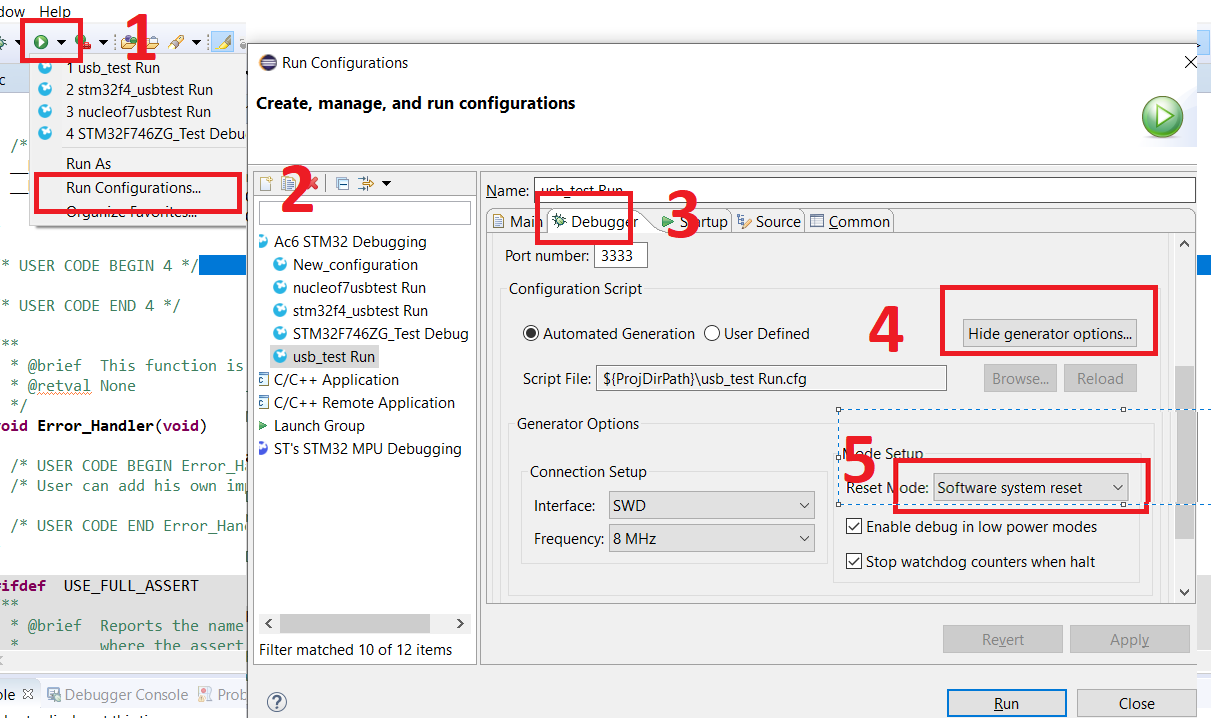Viewport: 1211px width, 718px height.
Task: Uncheck Stop watchdog counters when halt
Action: (854, 562)
